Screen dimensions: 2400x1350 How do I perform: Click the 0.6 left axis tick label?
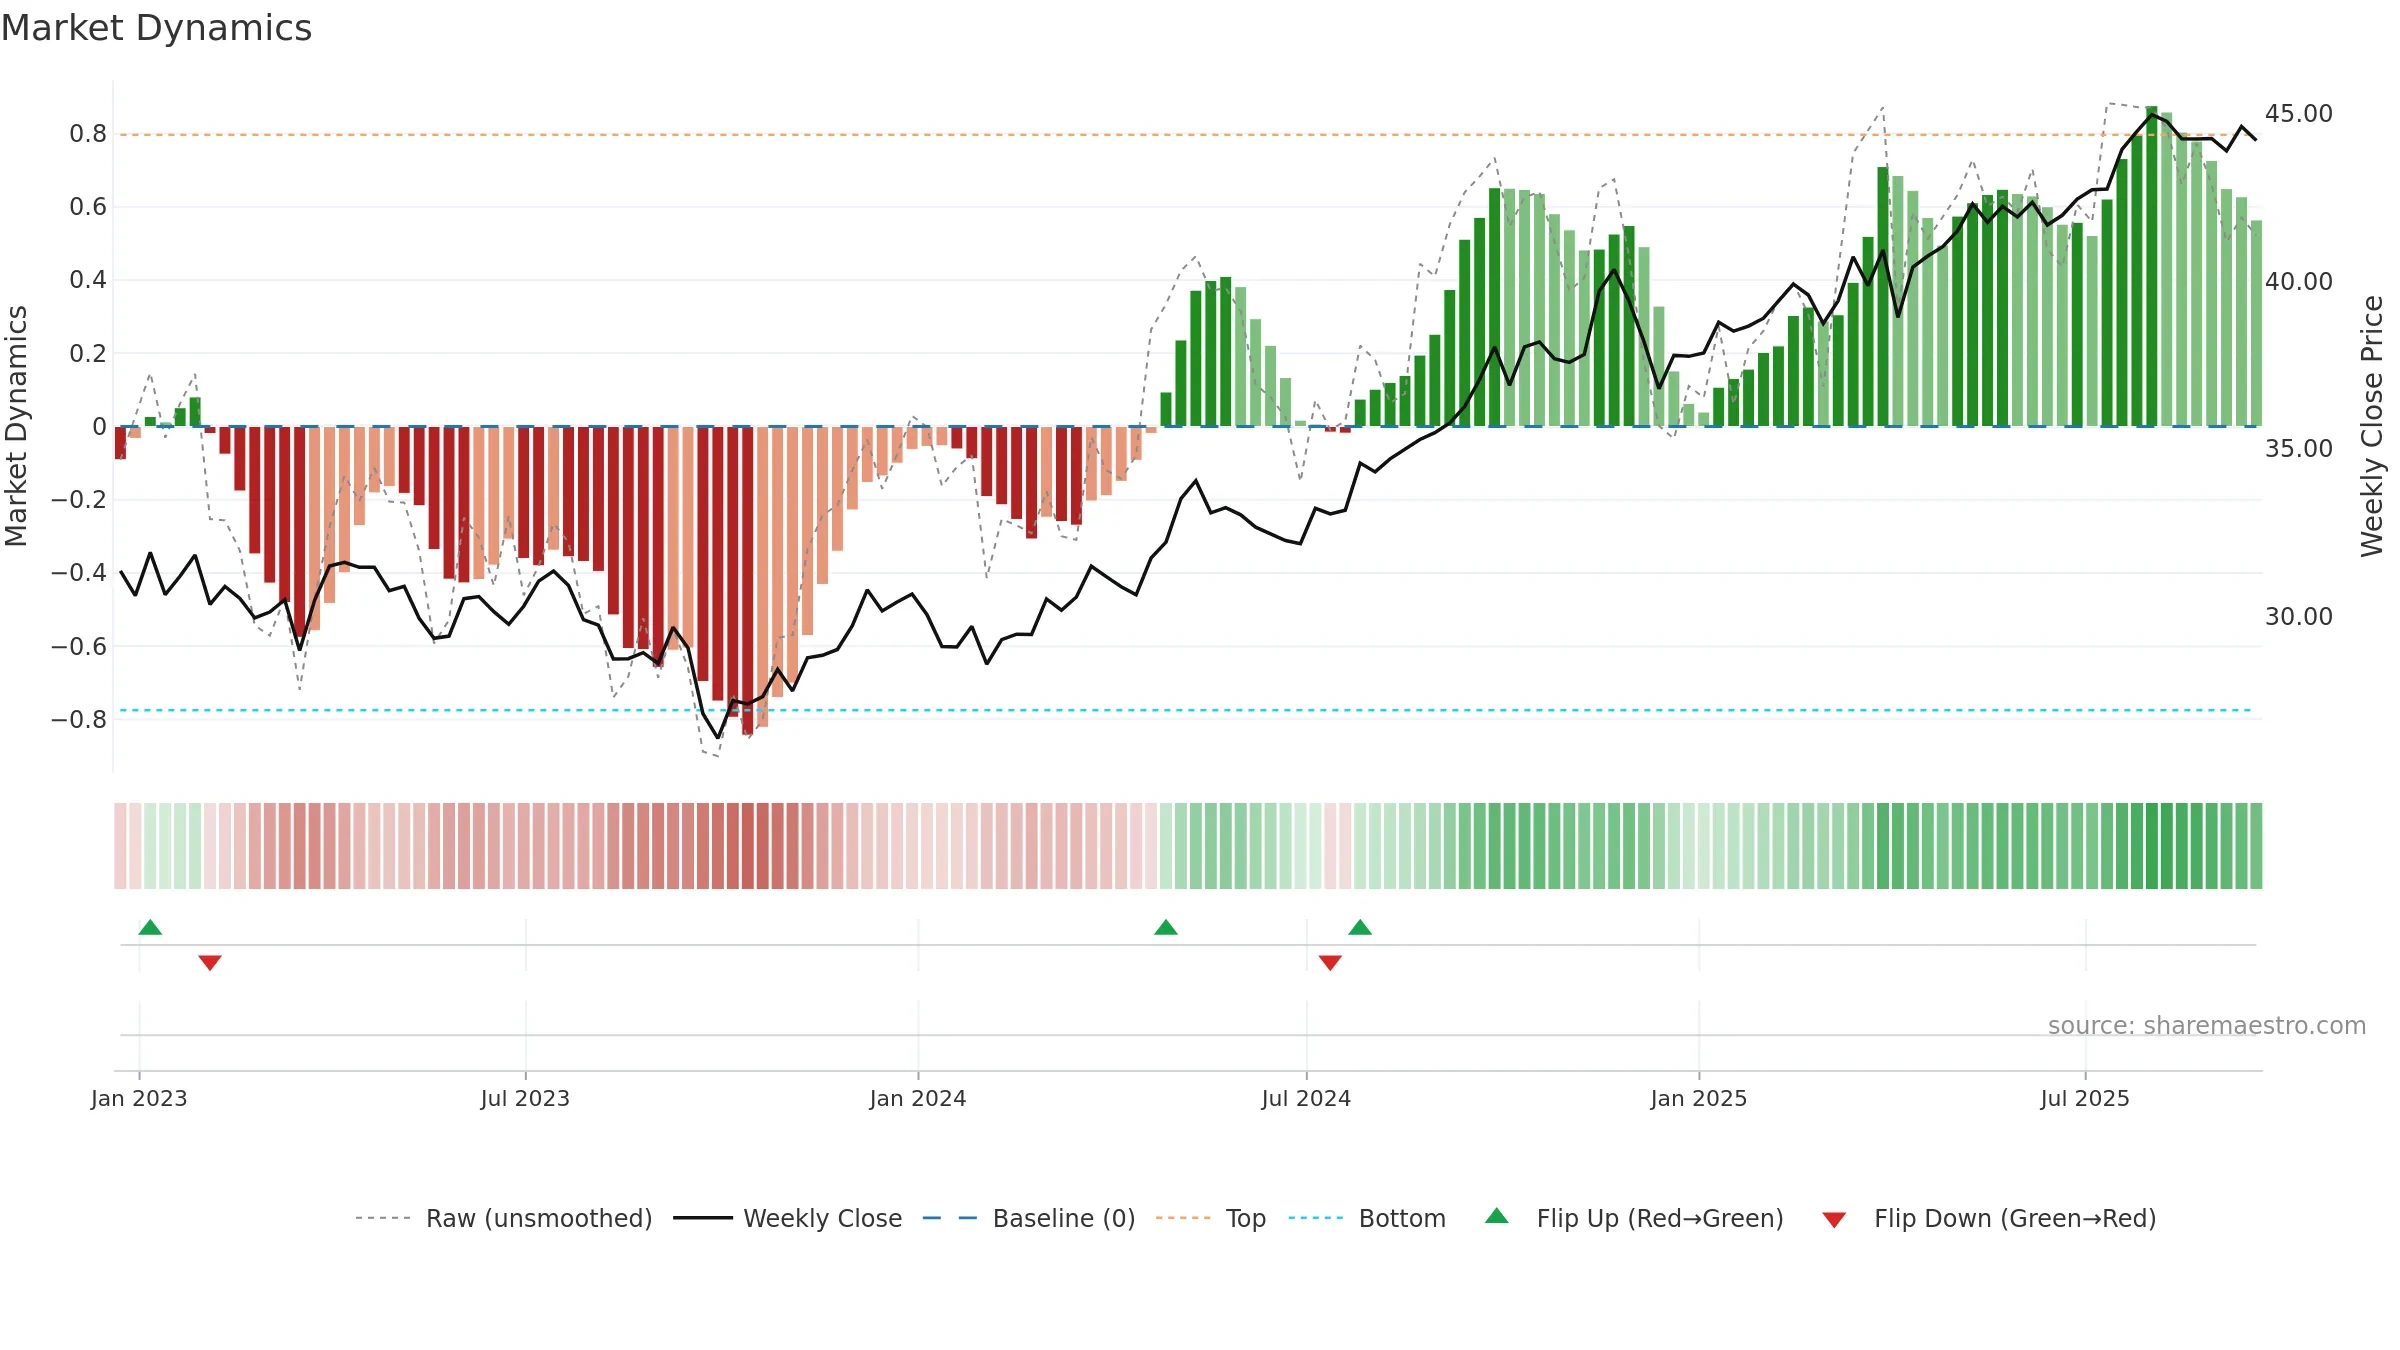coord(88,207)
